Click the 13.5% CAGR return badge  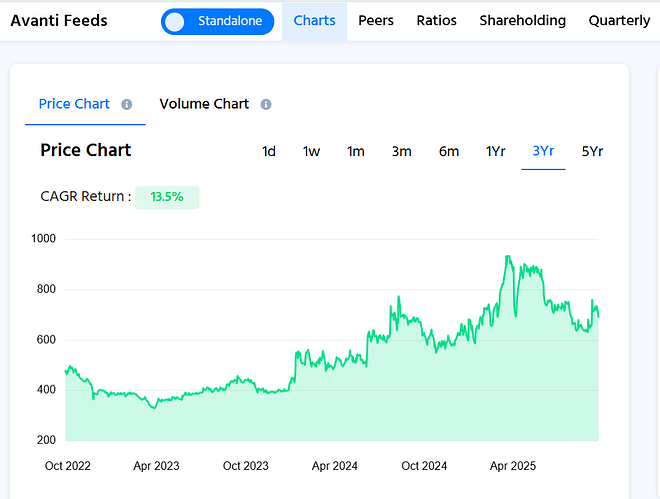coord(167,197)
